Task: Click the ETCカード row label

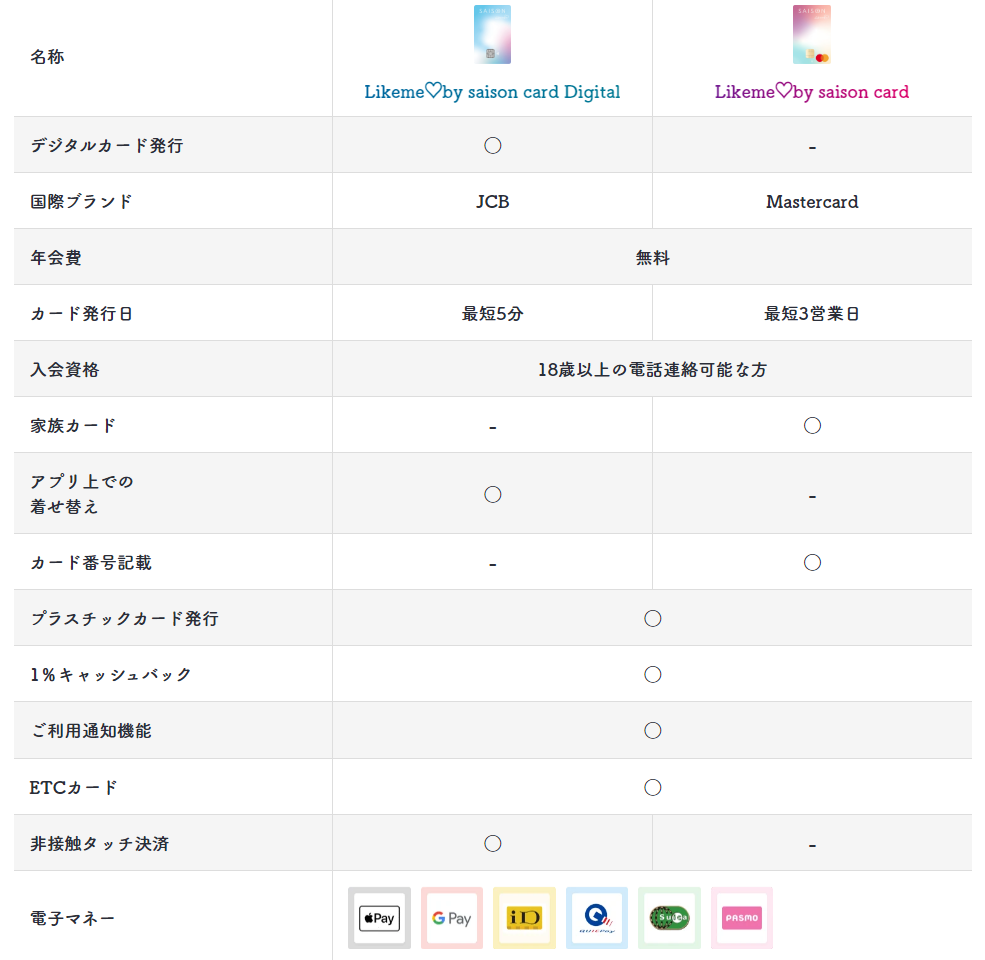Action: pos(73,787)
